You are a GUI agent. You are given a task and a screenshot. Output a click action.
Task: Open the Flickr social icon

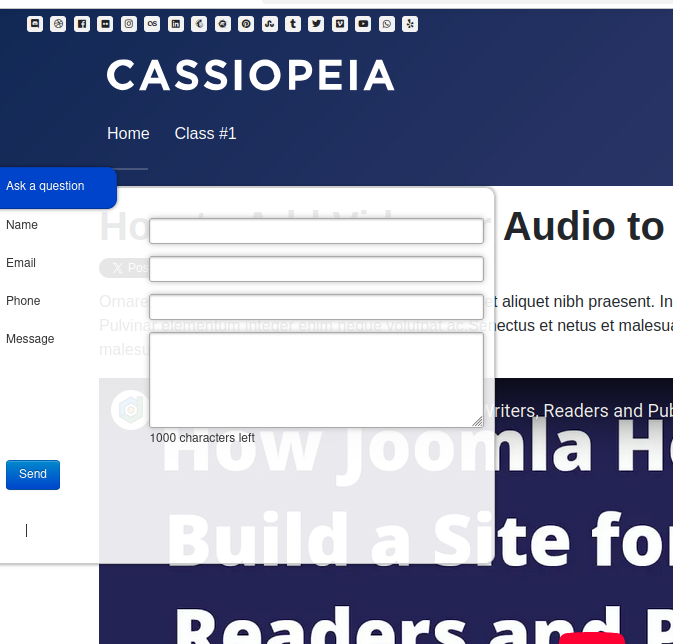point(105,24)
